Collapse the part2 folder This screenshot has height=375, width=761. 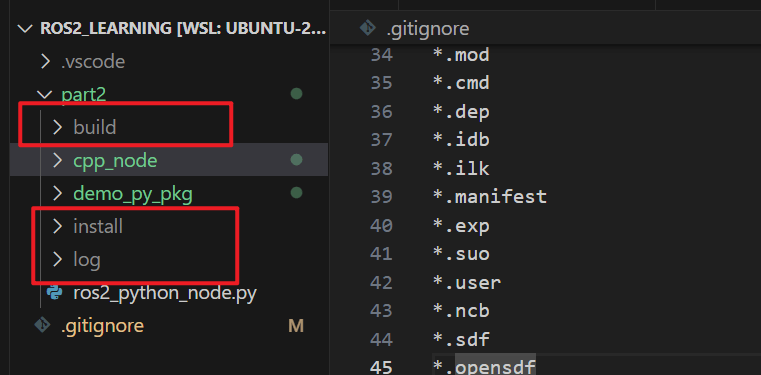point(45,94)
